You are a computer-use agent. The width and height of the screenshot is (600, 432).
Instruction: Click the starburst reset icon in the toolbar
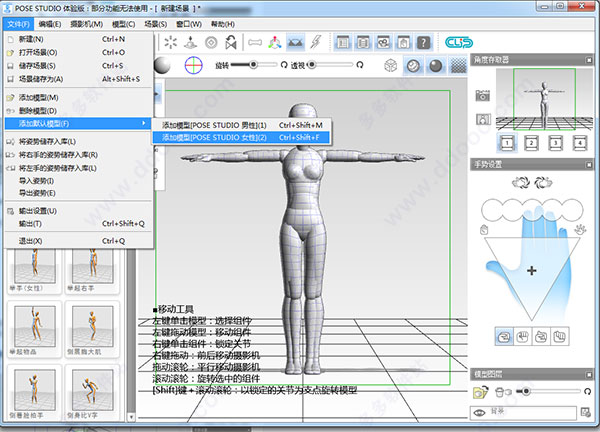coord(170,42)
